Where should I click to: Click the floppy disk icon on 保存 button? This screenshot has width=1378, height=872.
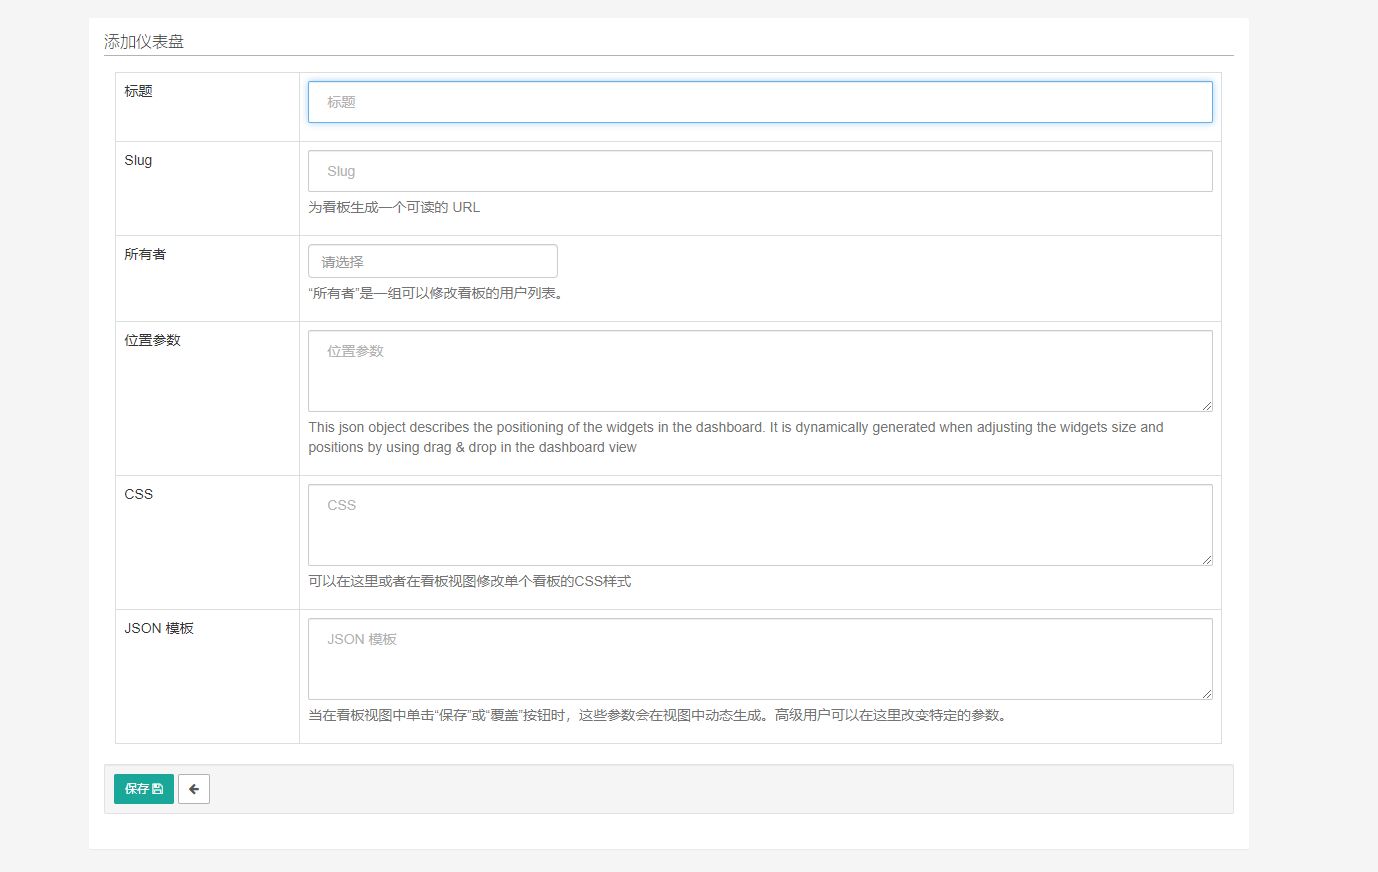click(x=160, y=789)
